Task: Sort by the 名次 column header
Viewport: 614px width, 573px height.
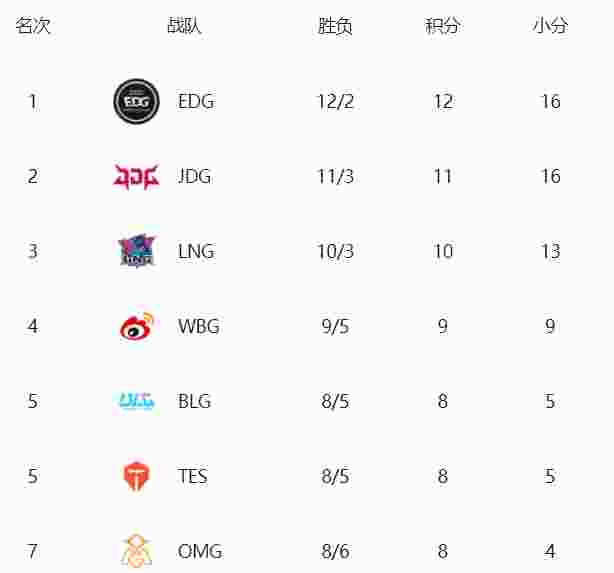Action: 33,26
